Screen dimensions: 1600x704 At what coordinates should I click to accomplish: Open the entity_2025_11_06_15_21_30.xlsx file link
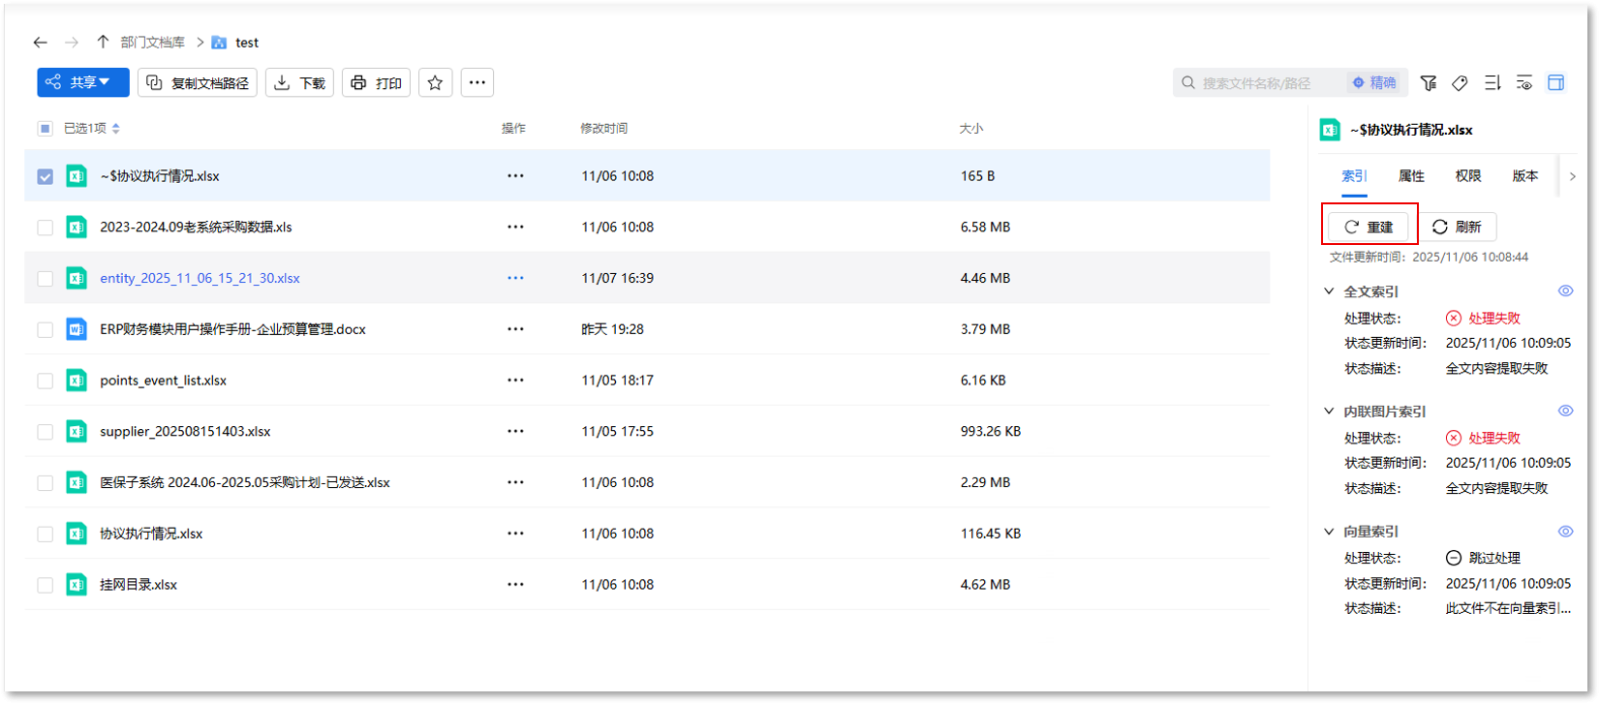tap(200, 279)
